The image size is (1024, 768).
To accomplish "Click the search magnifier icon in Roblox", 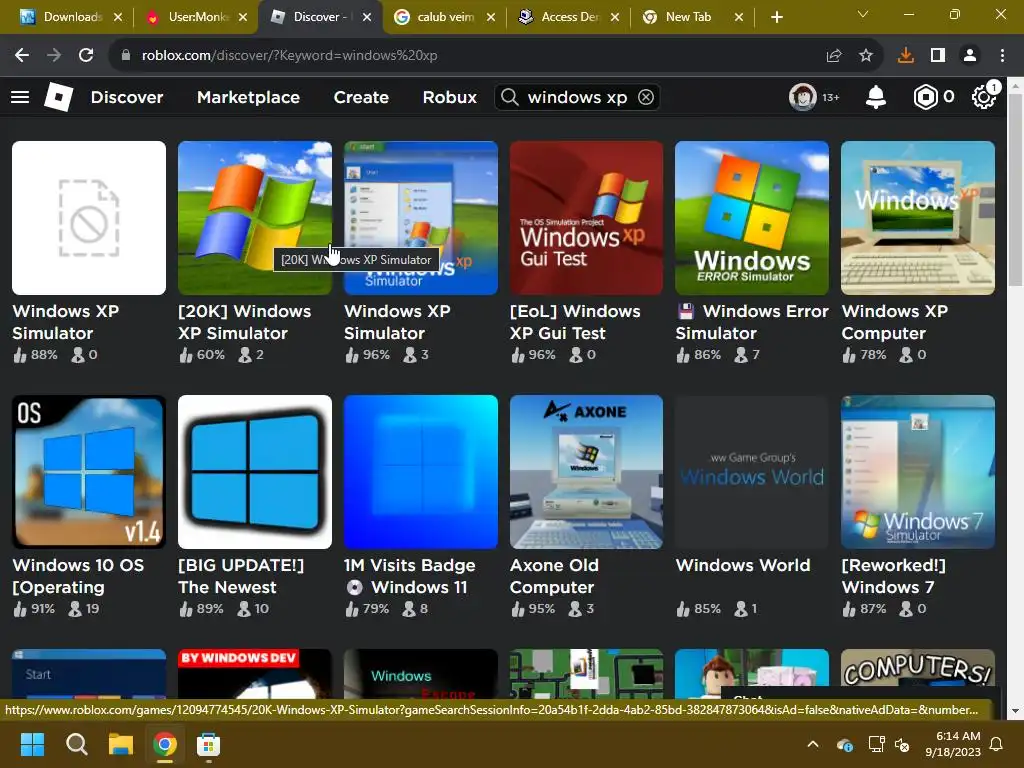I will 510,97.
